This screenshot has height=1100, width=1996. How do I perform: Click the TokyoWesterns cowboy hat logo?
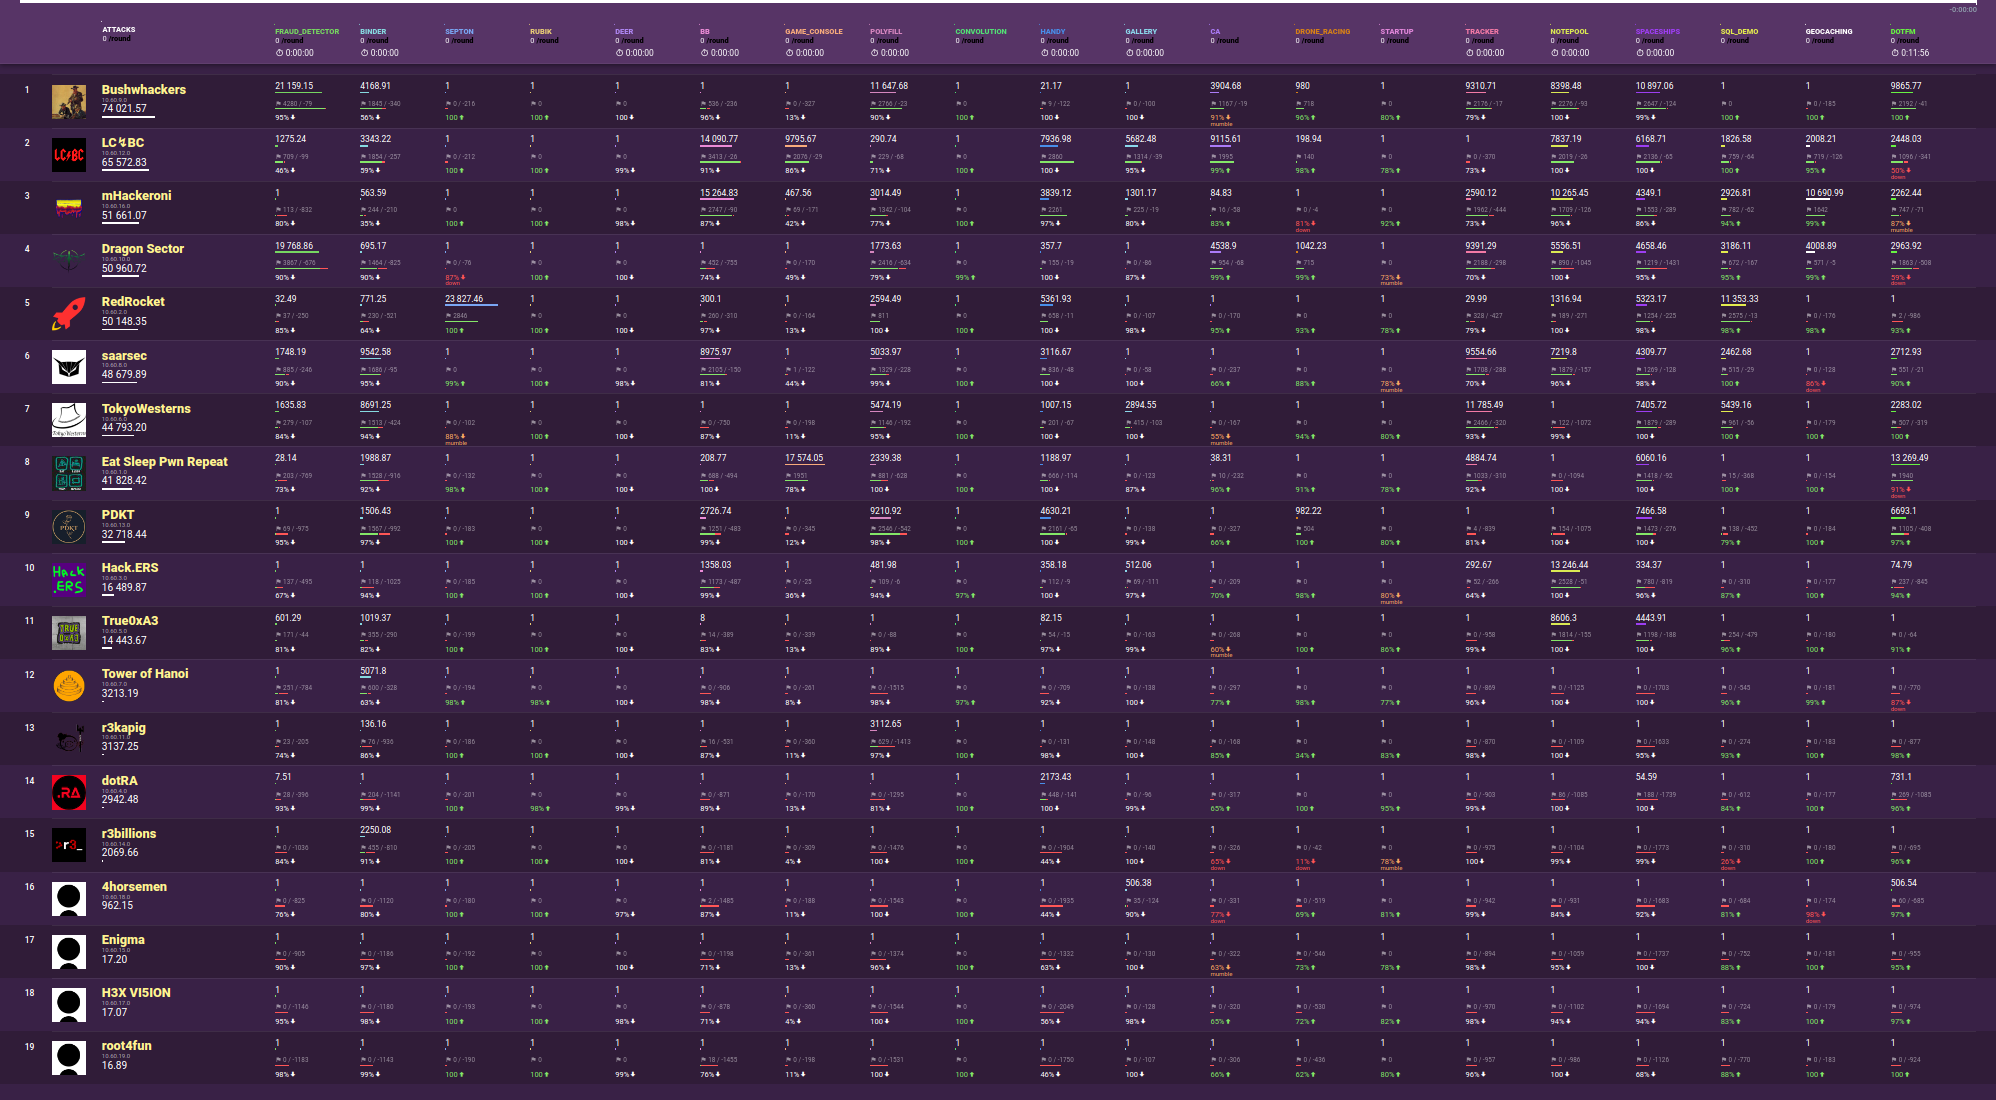pos(69,420)
